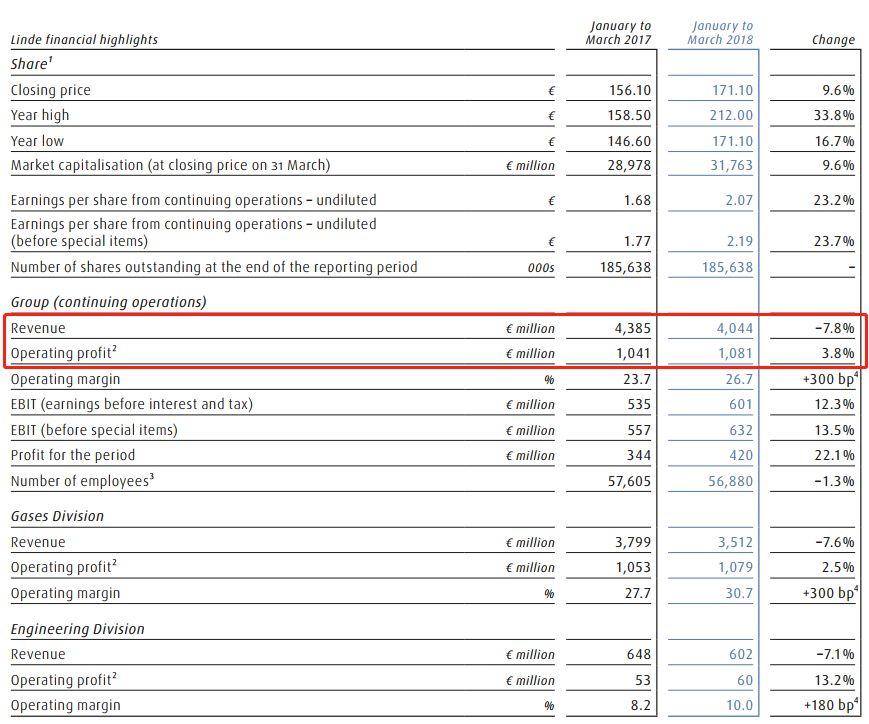Click the 'Profit for the period' row label

(73, 455)
